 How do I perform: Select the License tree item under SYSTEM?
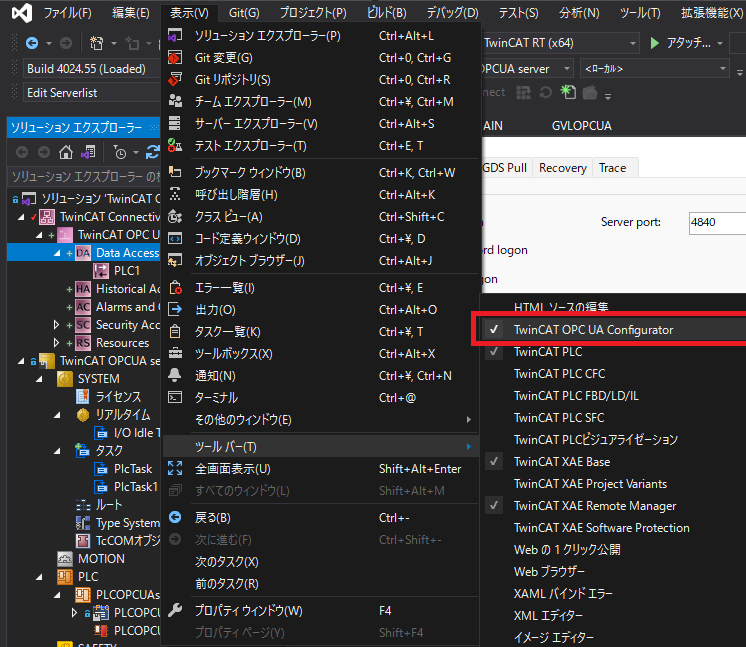pos(118,397)
